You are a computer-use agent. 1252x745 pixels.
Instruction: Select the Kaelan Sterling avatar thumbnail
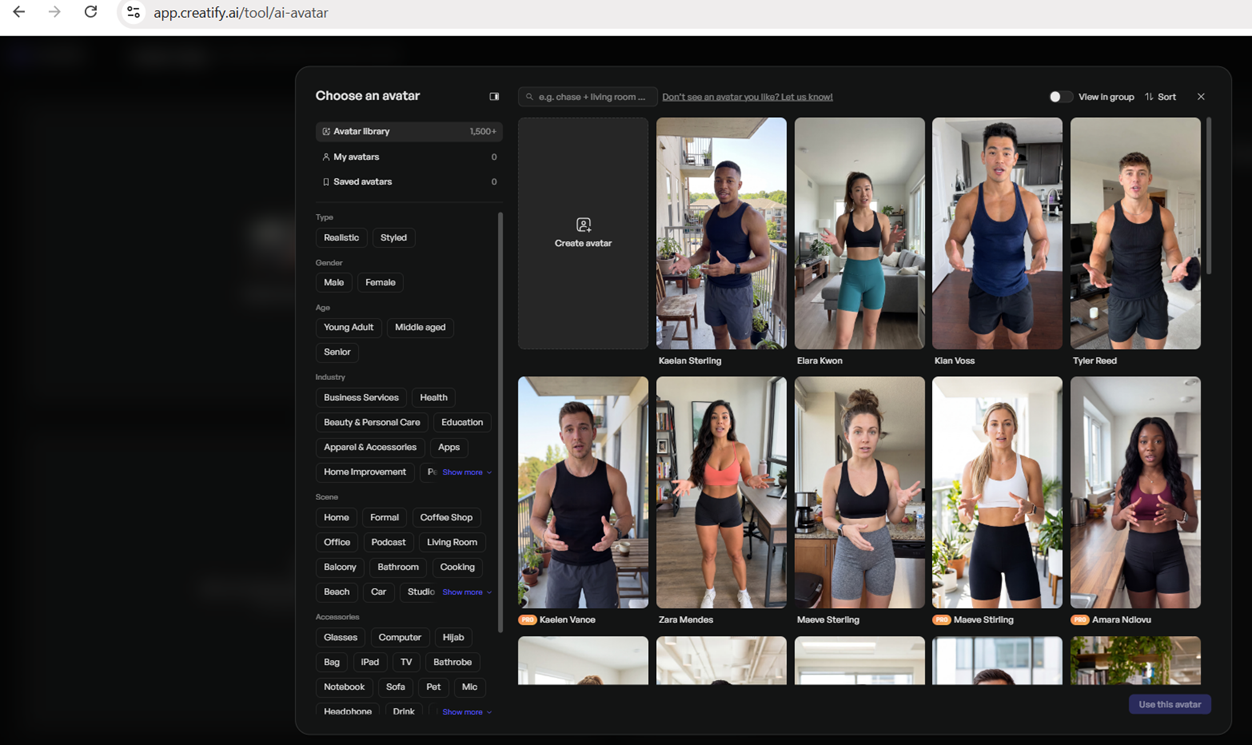coord(721,233)
